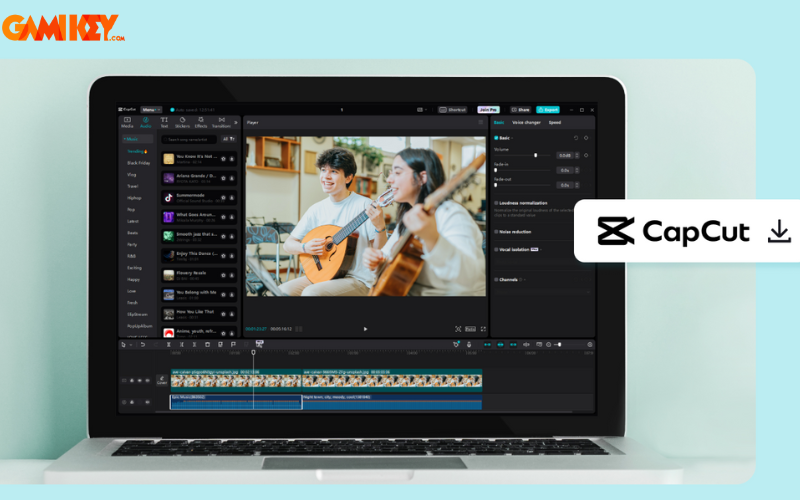Enable the Channels checkbox
The height and width of the screenshot is (500, 800).
tap(496, 280)
